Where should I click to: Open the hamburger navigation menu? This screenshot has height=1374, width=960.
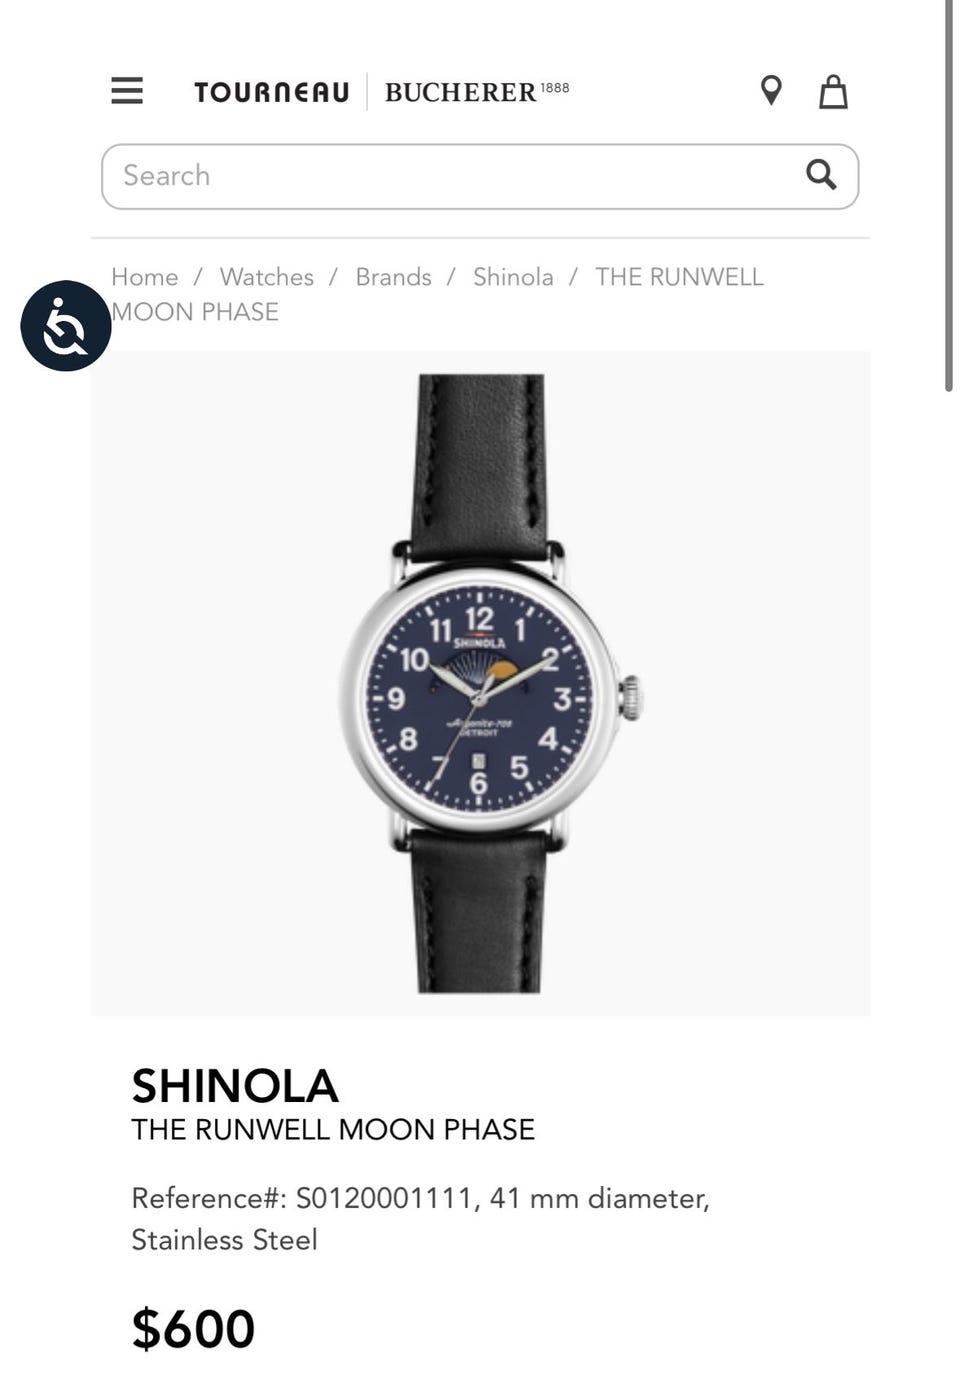coord(127,91)
